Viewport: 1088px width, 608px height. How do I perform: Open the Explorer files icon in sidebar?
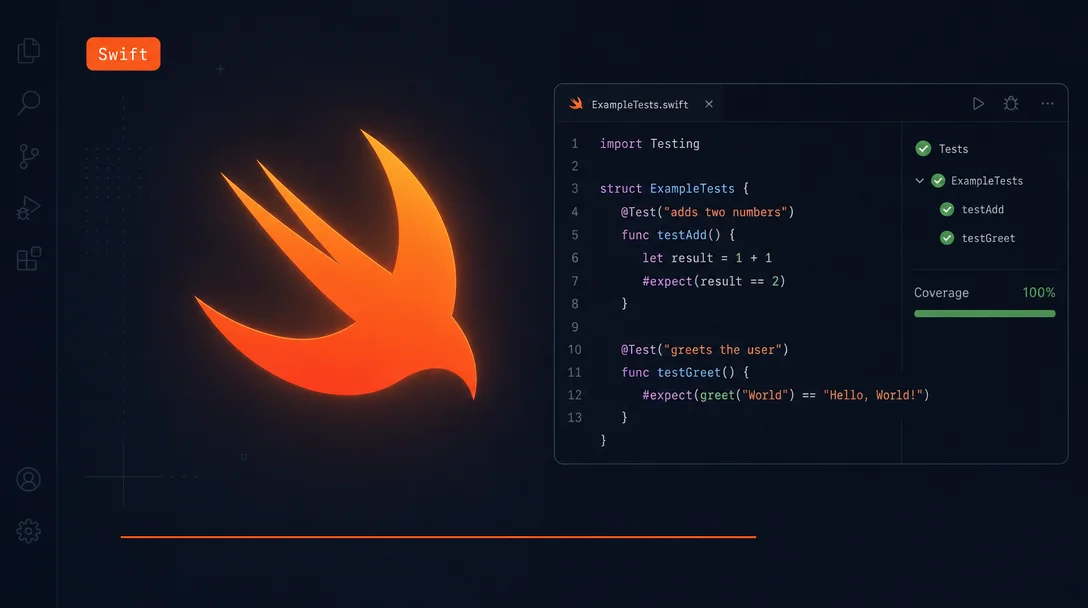(x=28, y=51)
